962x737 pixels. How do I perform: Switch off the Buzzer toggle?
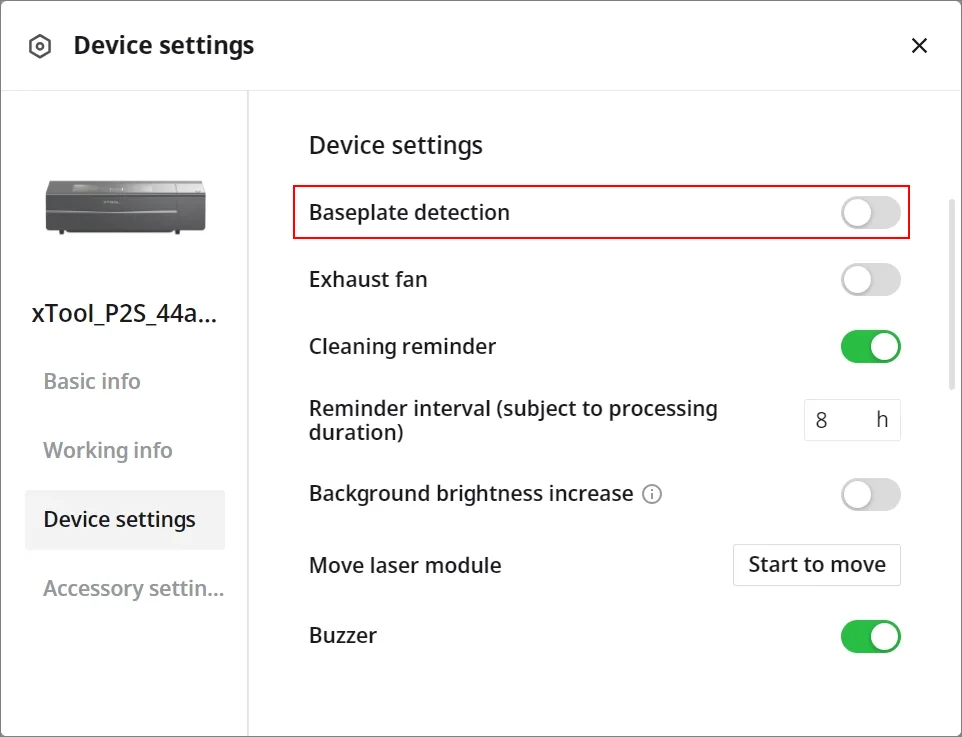[871, 636]
